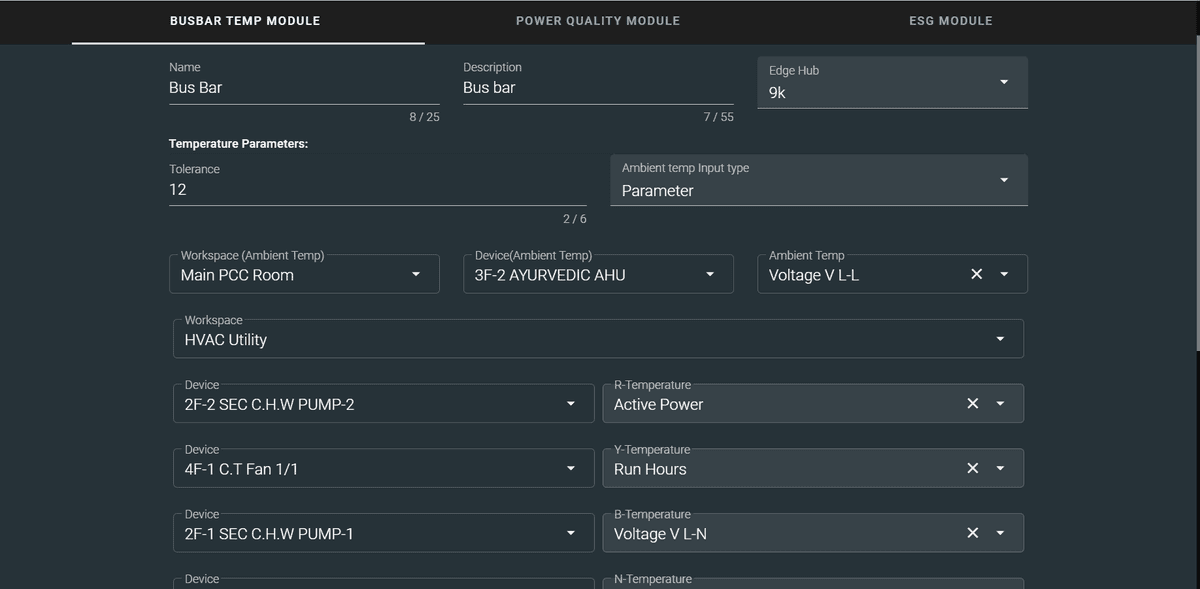Viewport: 1200px width, 589px height.
Task: Clear the R-Temperature Active Power value
Action: pyautogui.click(x=972, y=404)
